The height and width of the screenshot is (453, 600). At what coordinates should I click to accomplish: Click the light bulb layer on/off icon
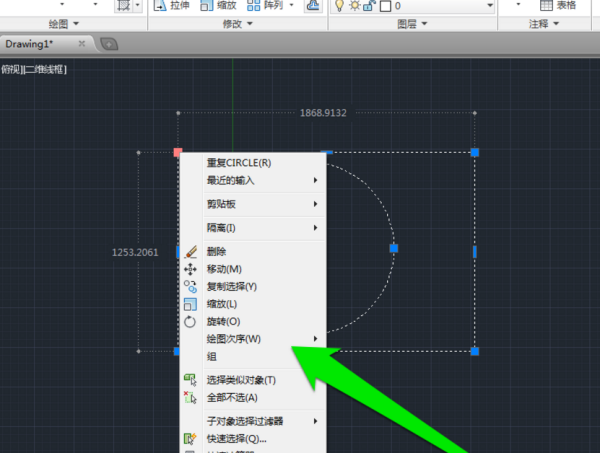tap(339, 6)
